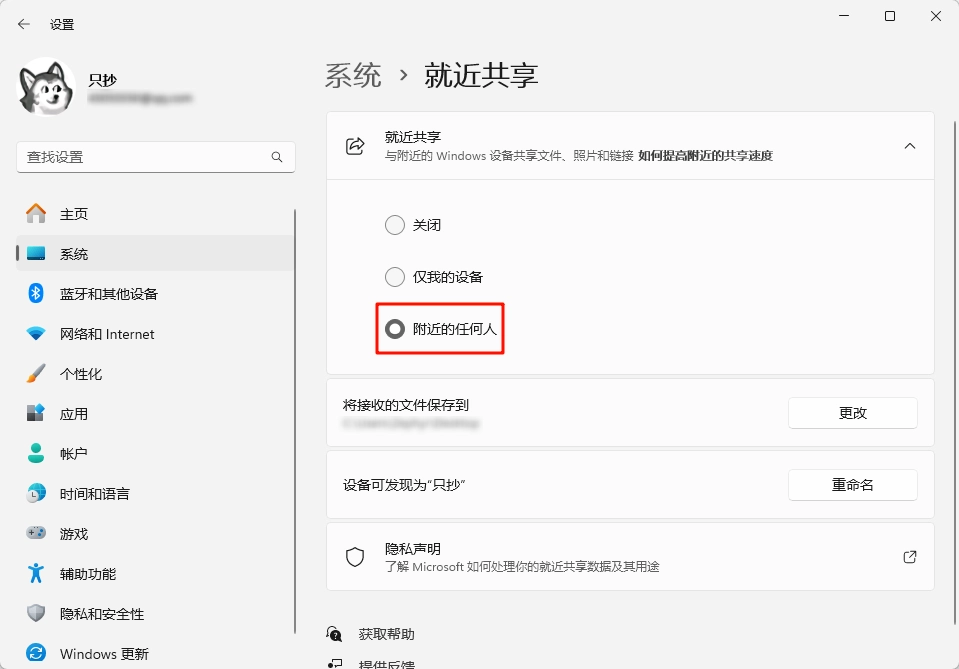This screenshot has width=959, height=669.
Task: Click 重命名 to rename the device
Action: [853, 485]
